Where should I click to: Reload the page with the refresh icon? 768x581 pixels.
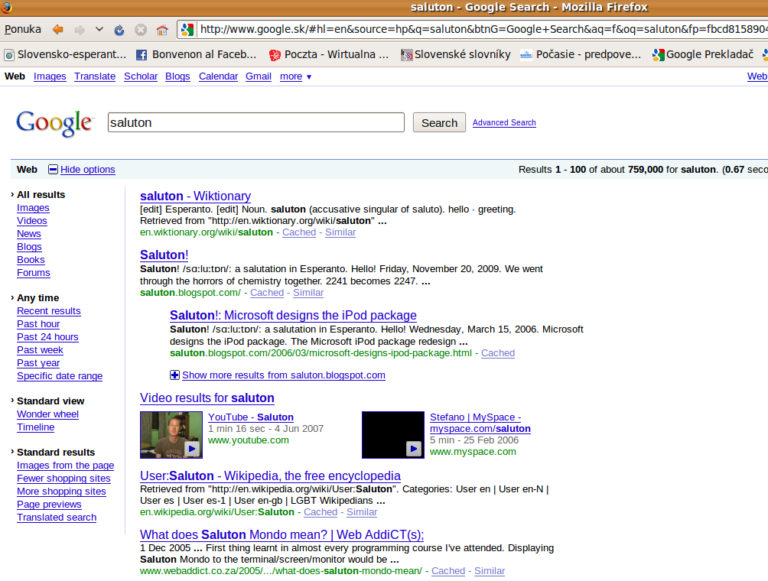click(x=119, y=30)
